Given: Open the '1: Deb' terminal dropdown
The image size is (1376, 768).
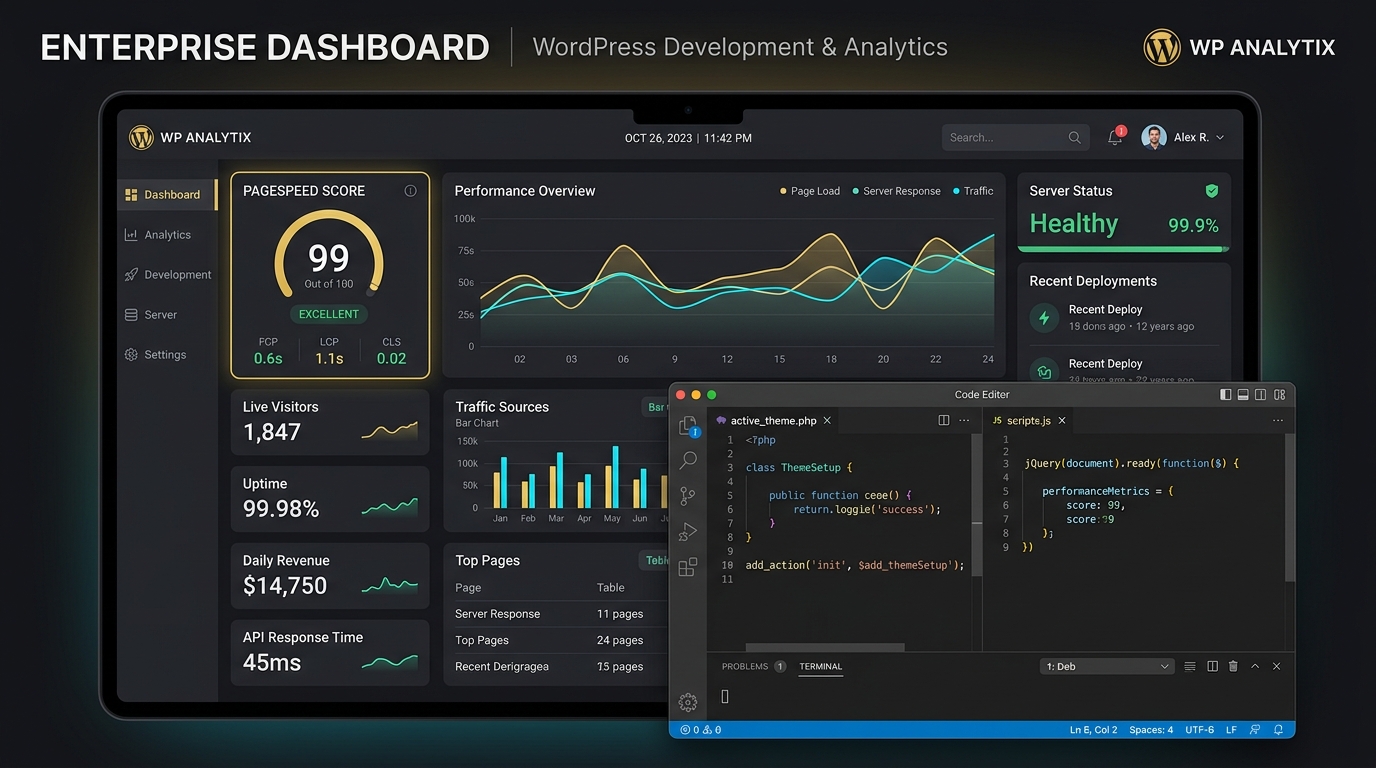Looking at the screenshot, I should tap(1107, 666).
